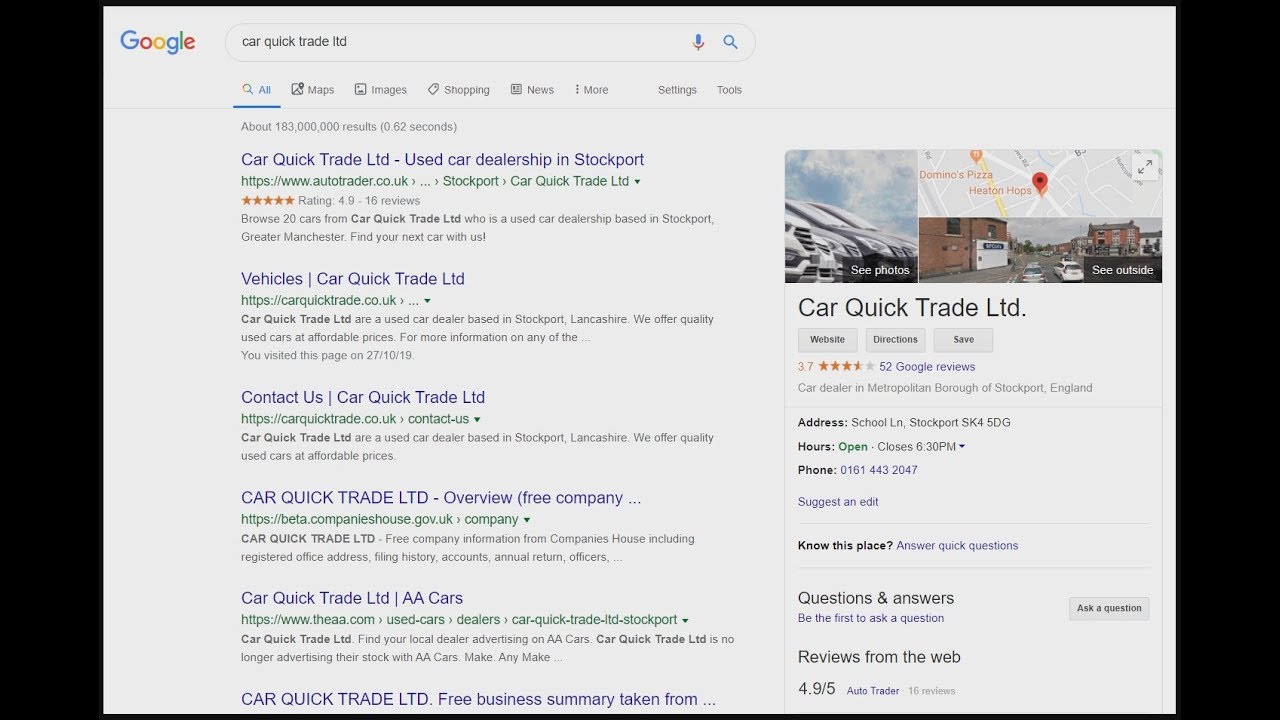Screen dimensions: 1280x720
Task: Click Ask a question button
Action: pos(1109,608)
